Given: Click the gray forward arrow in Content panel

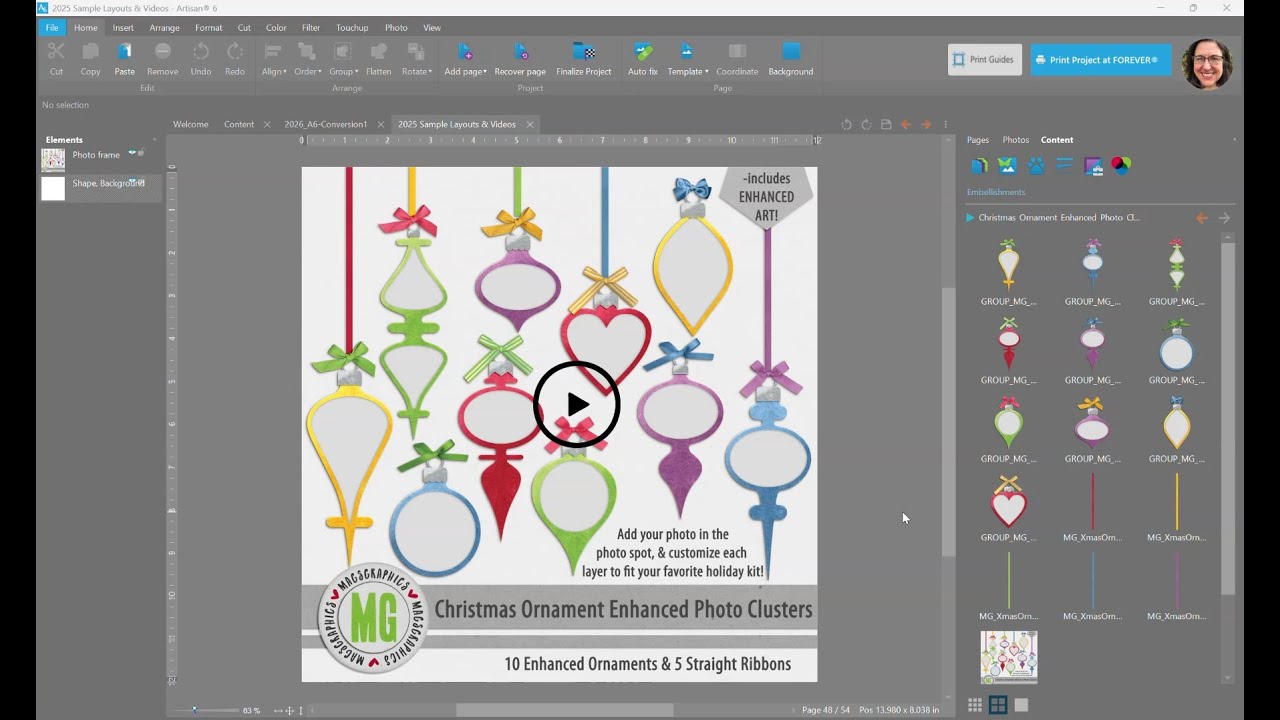Looking at the screenshot, I should (1224, 218).
